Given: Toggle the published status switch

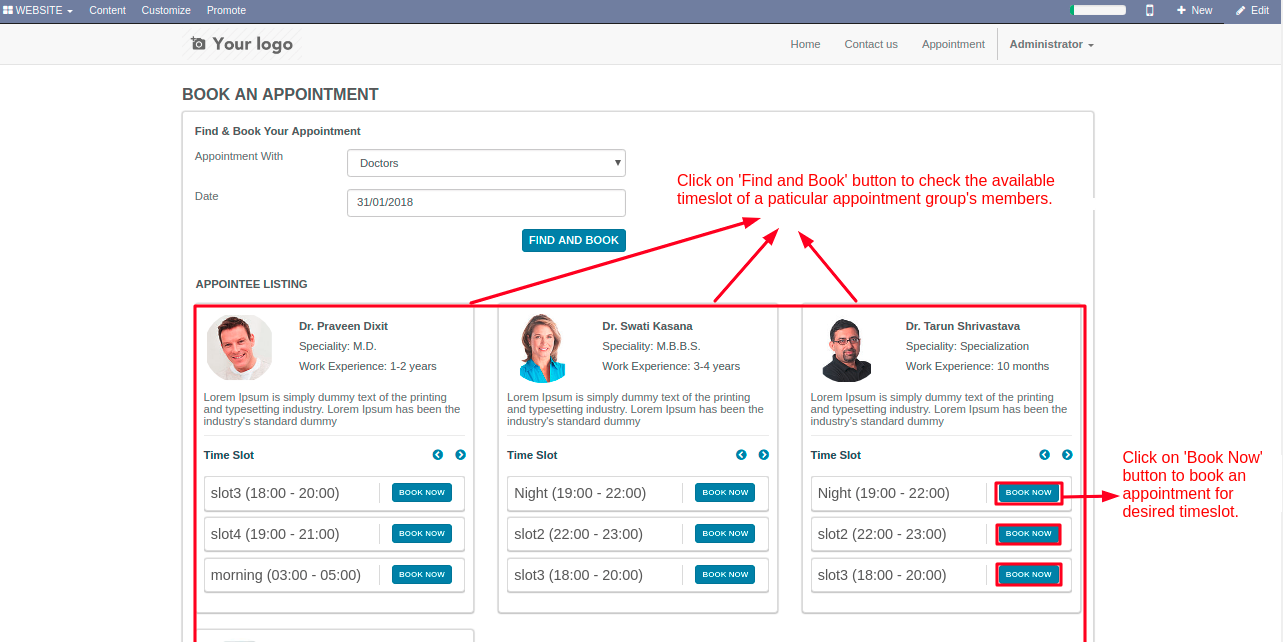Looking at the screenshot, I should 1098,10.
